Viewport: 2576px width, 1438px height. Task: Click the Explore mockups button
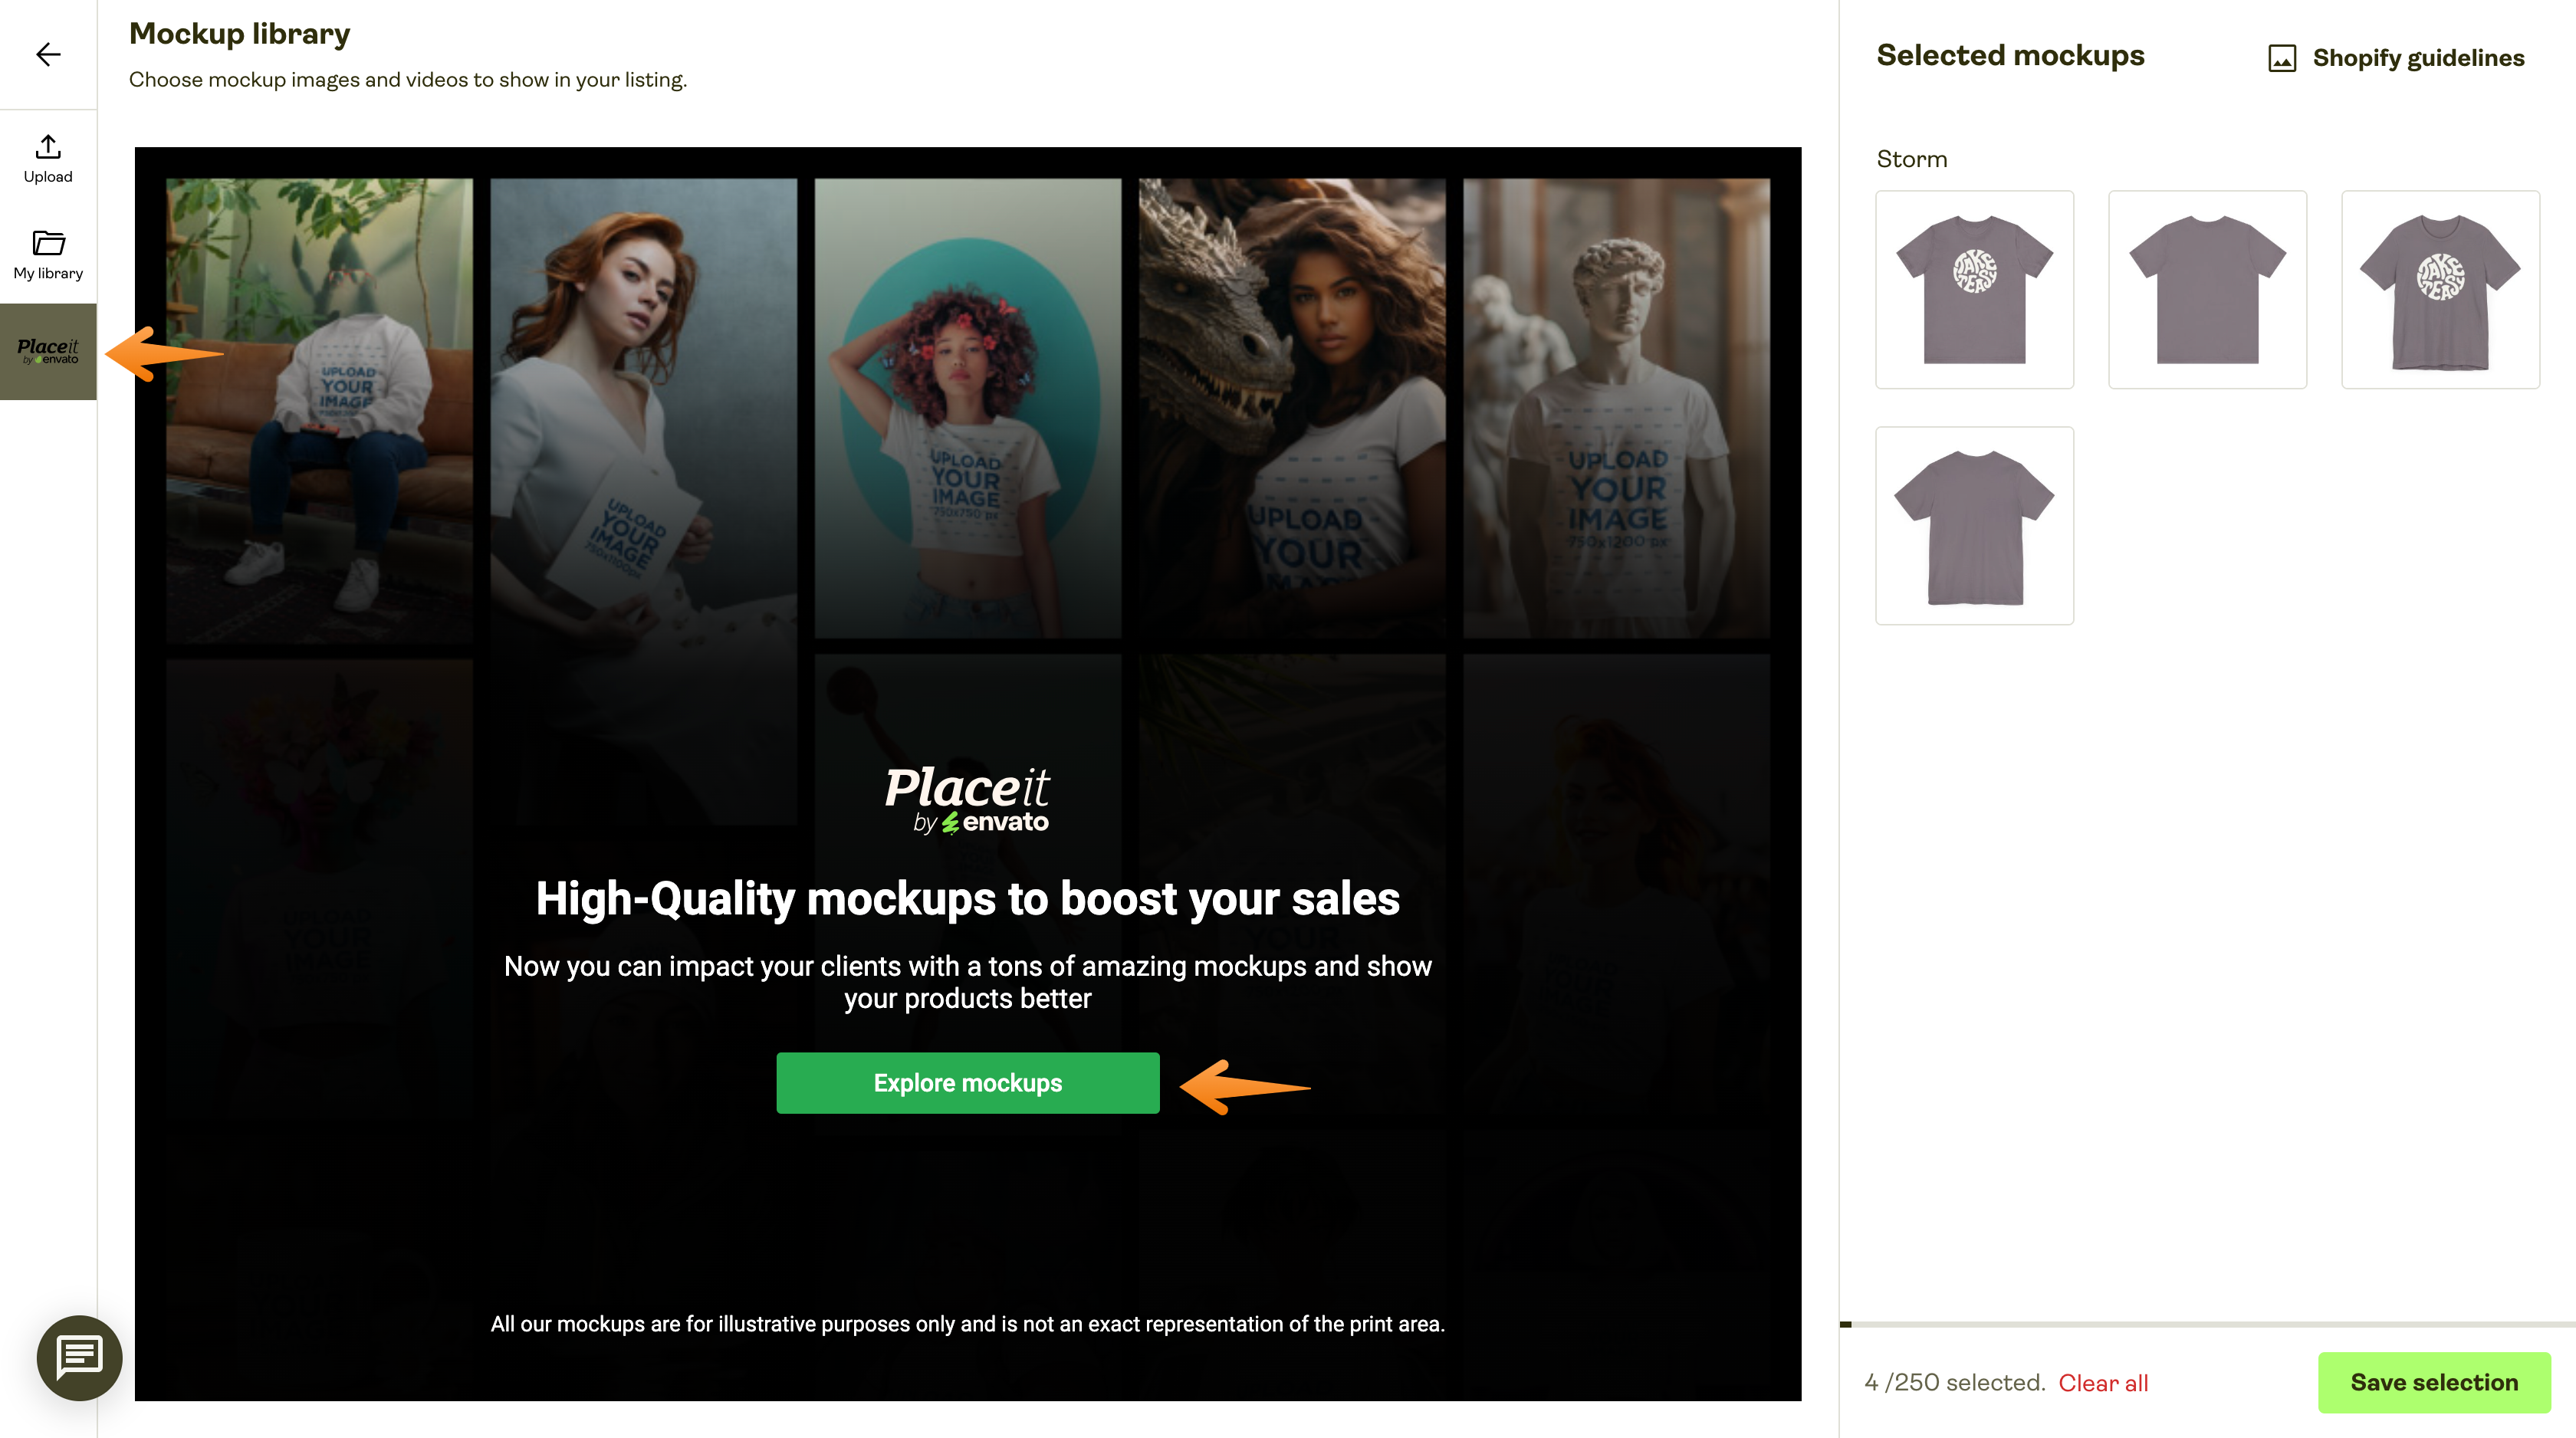click(x=967, y=1083)
